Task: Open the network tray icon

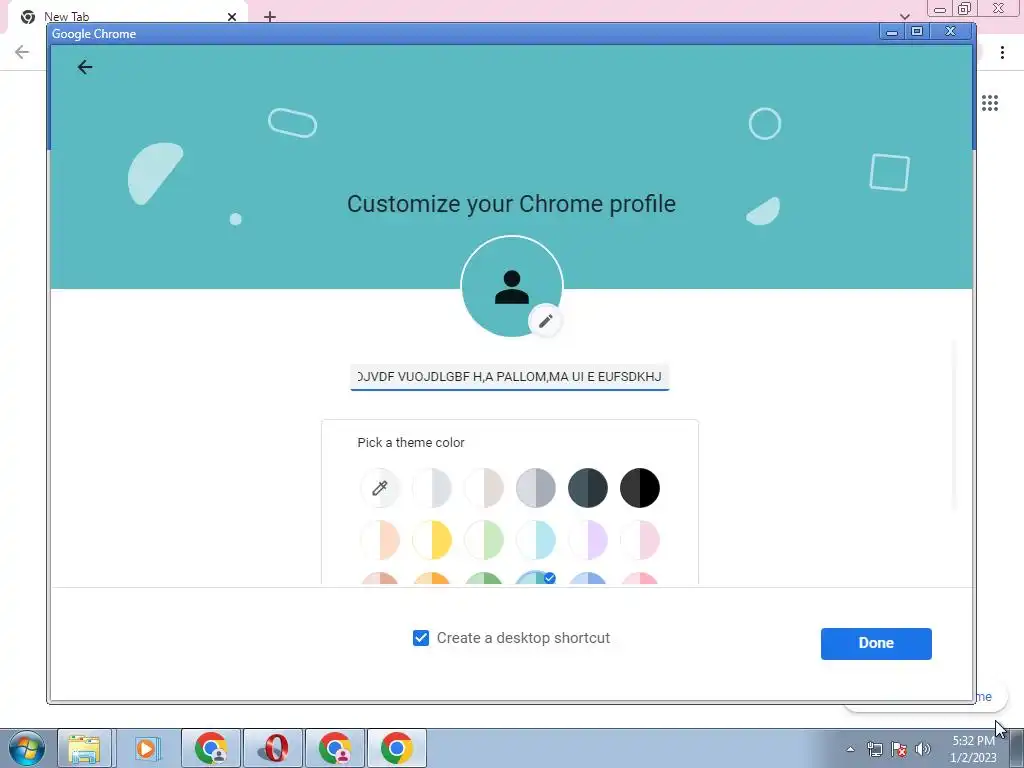Action: (874, 749)
